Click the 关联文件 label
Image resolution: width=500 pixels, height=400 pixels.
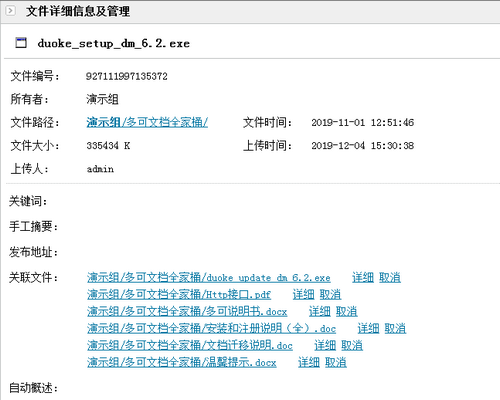click(33, 277)
